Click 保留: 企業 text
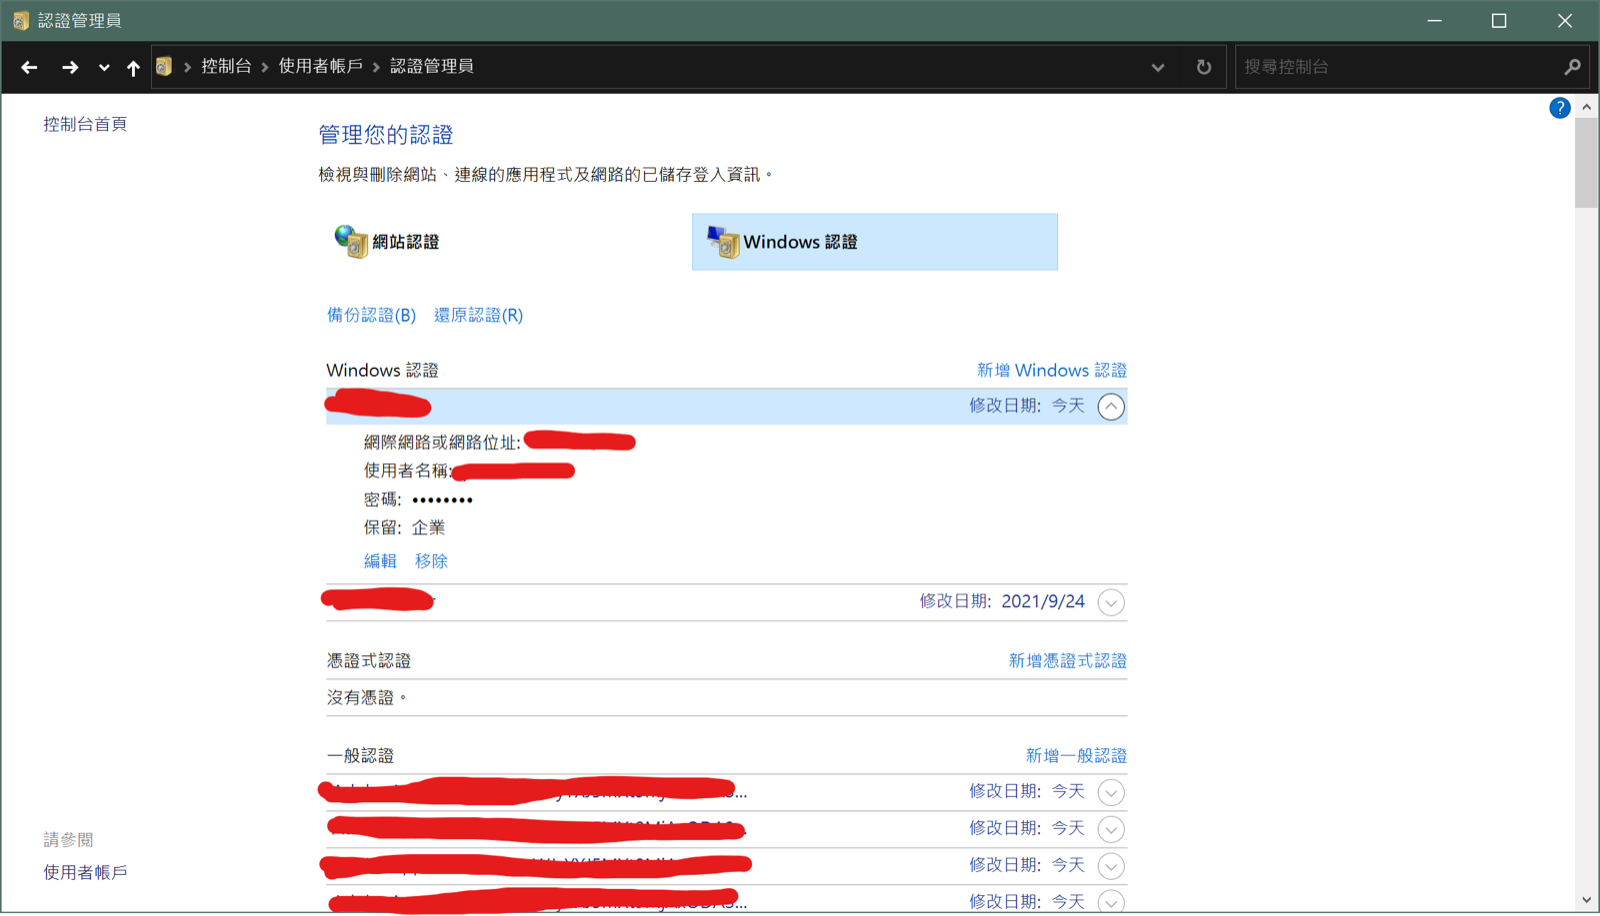The image size is (1600, 916). pos(405,528)
